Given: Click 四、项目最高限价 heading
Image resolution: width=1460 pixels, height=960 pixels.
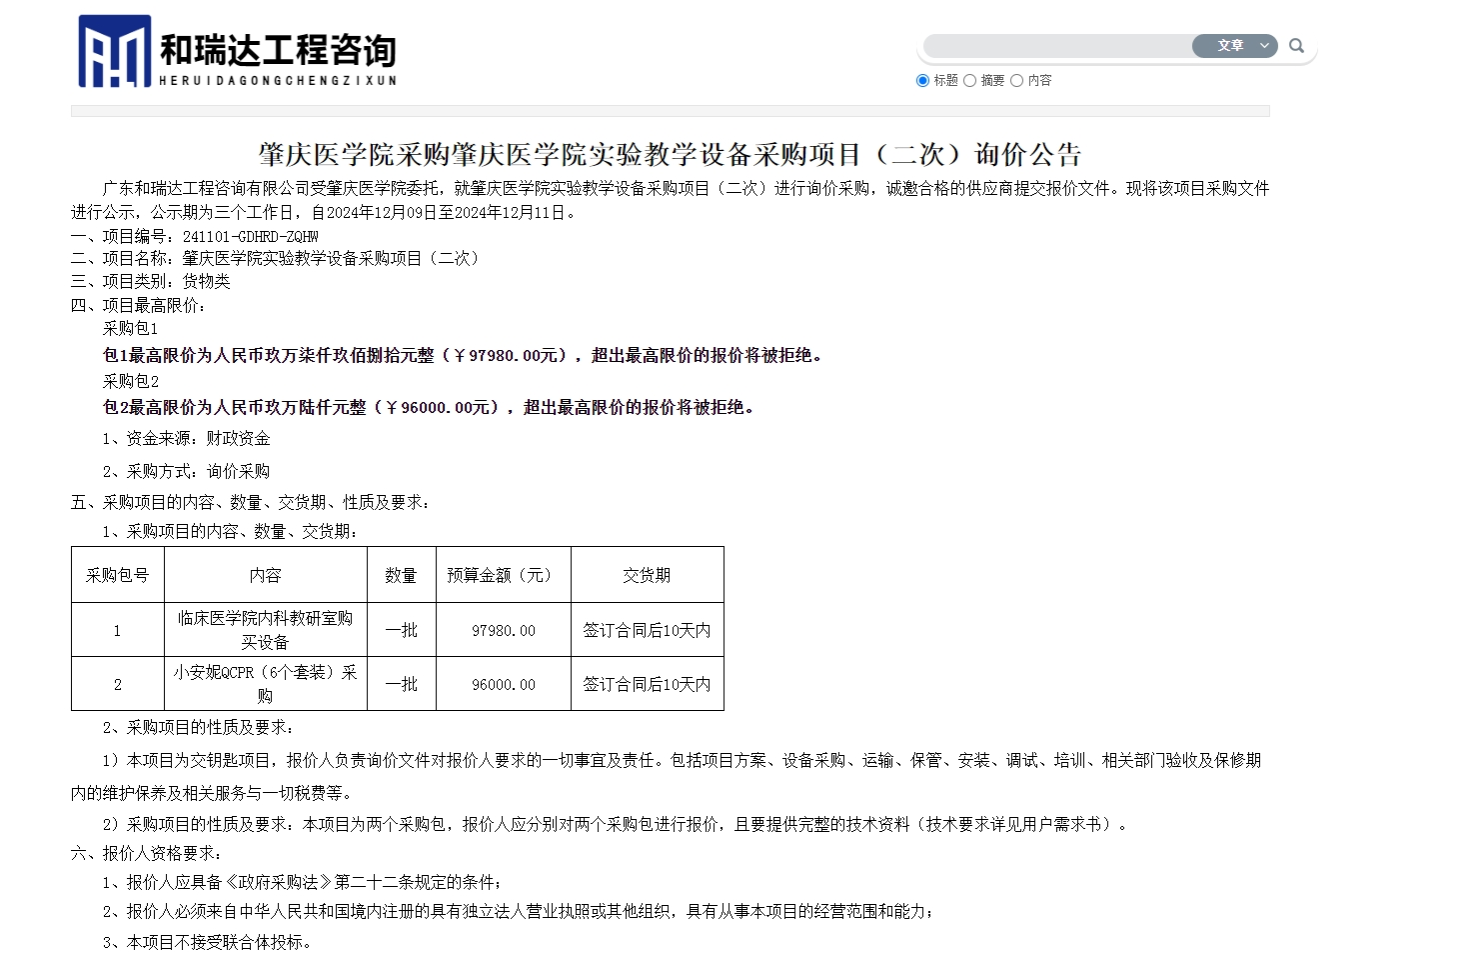Looking at the screenshot, I should pyautogui.click(x=139, y=305).
